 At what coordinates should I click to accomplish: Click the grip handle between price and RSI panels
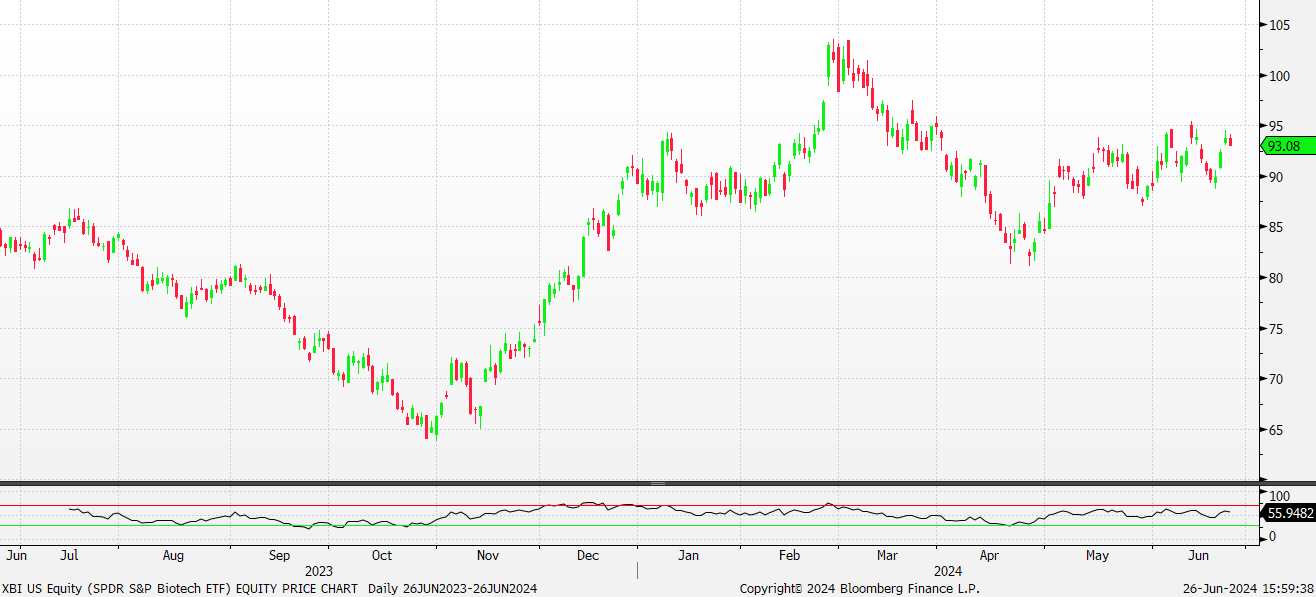657,483
